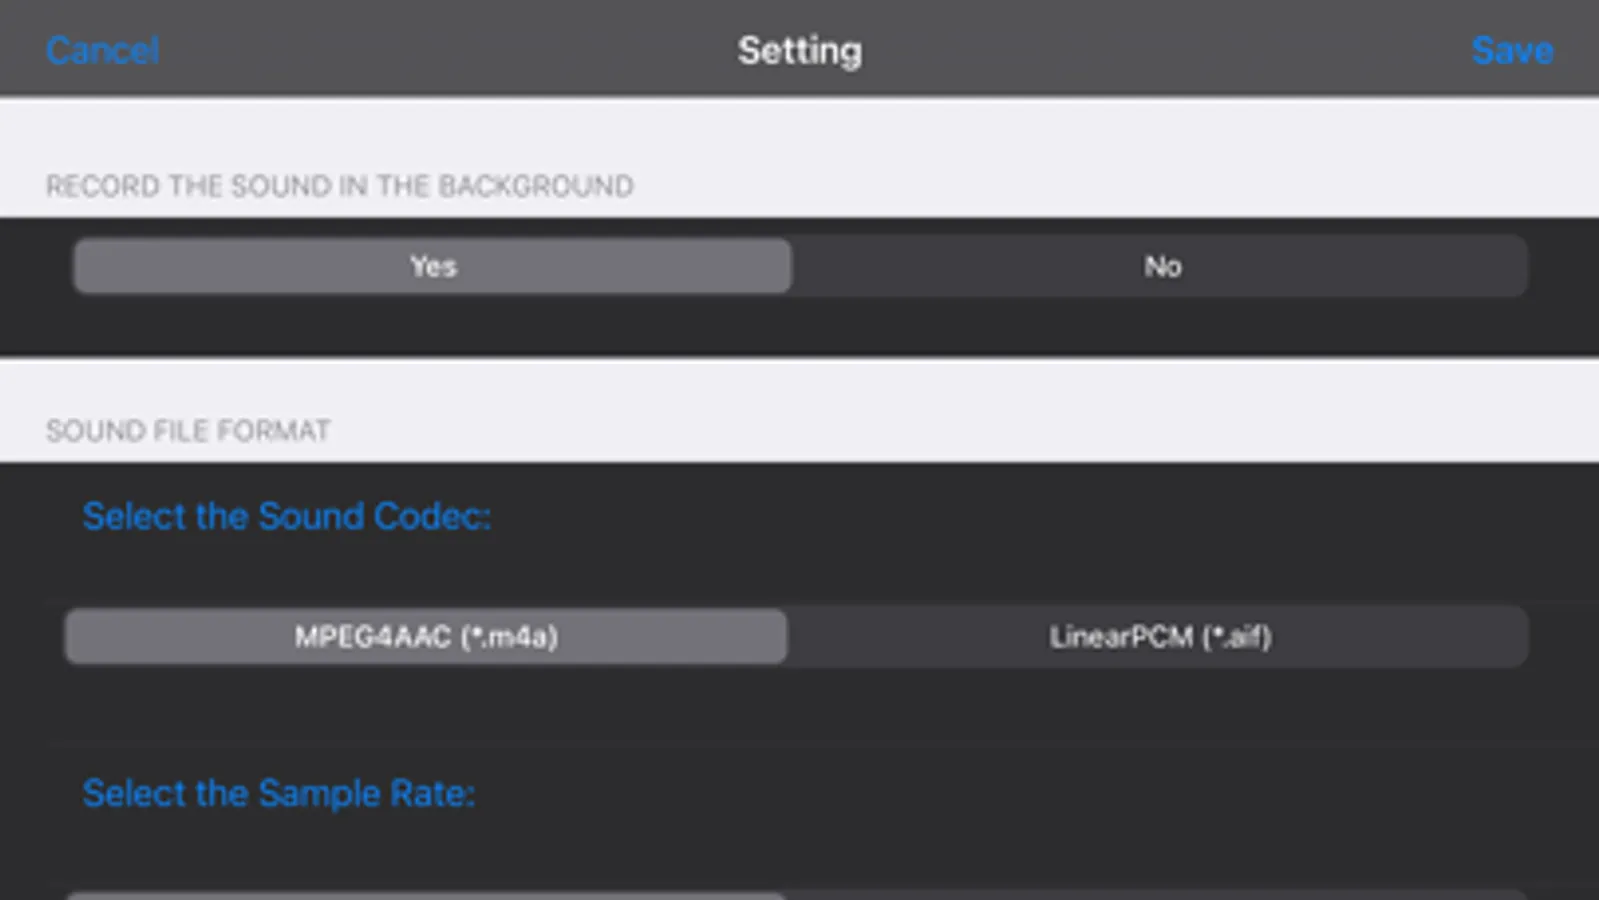Choose No for background recording
1599x900 pixels.
[x=1162, y=266]
